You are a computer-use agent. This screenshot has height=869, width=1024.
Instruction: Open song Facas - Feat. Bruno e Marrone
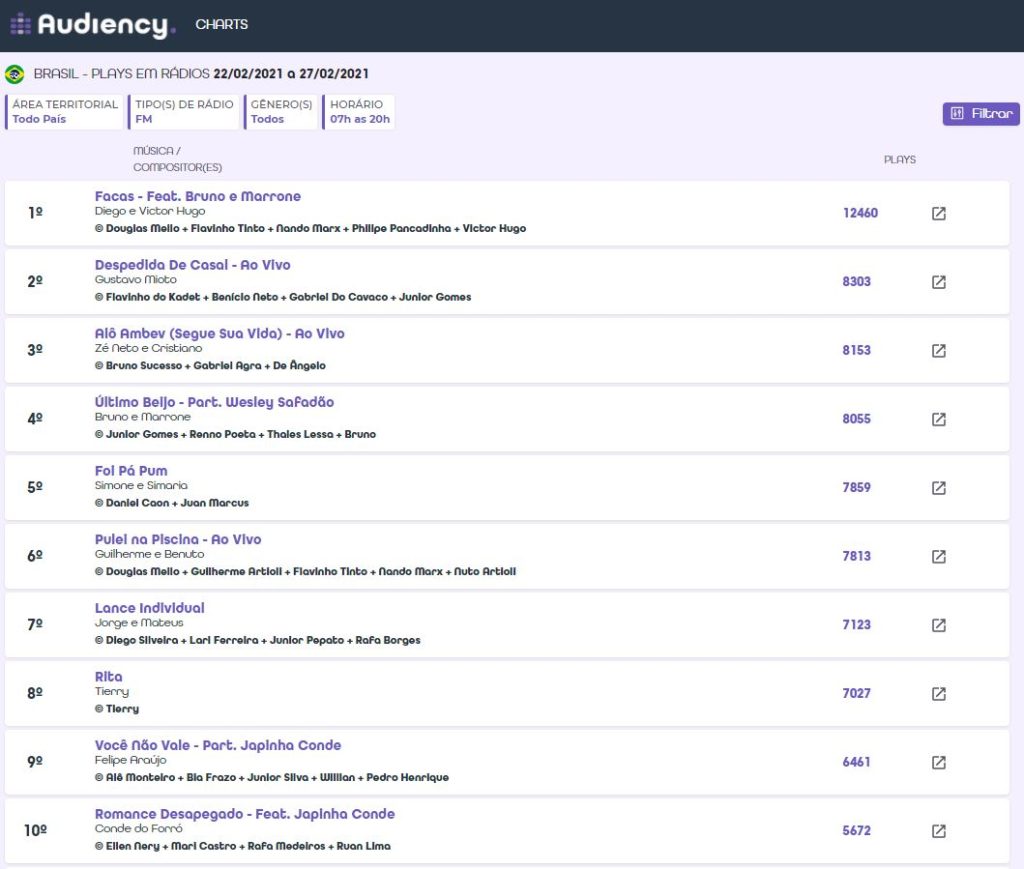(x=198, y=197)
